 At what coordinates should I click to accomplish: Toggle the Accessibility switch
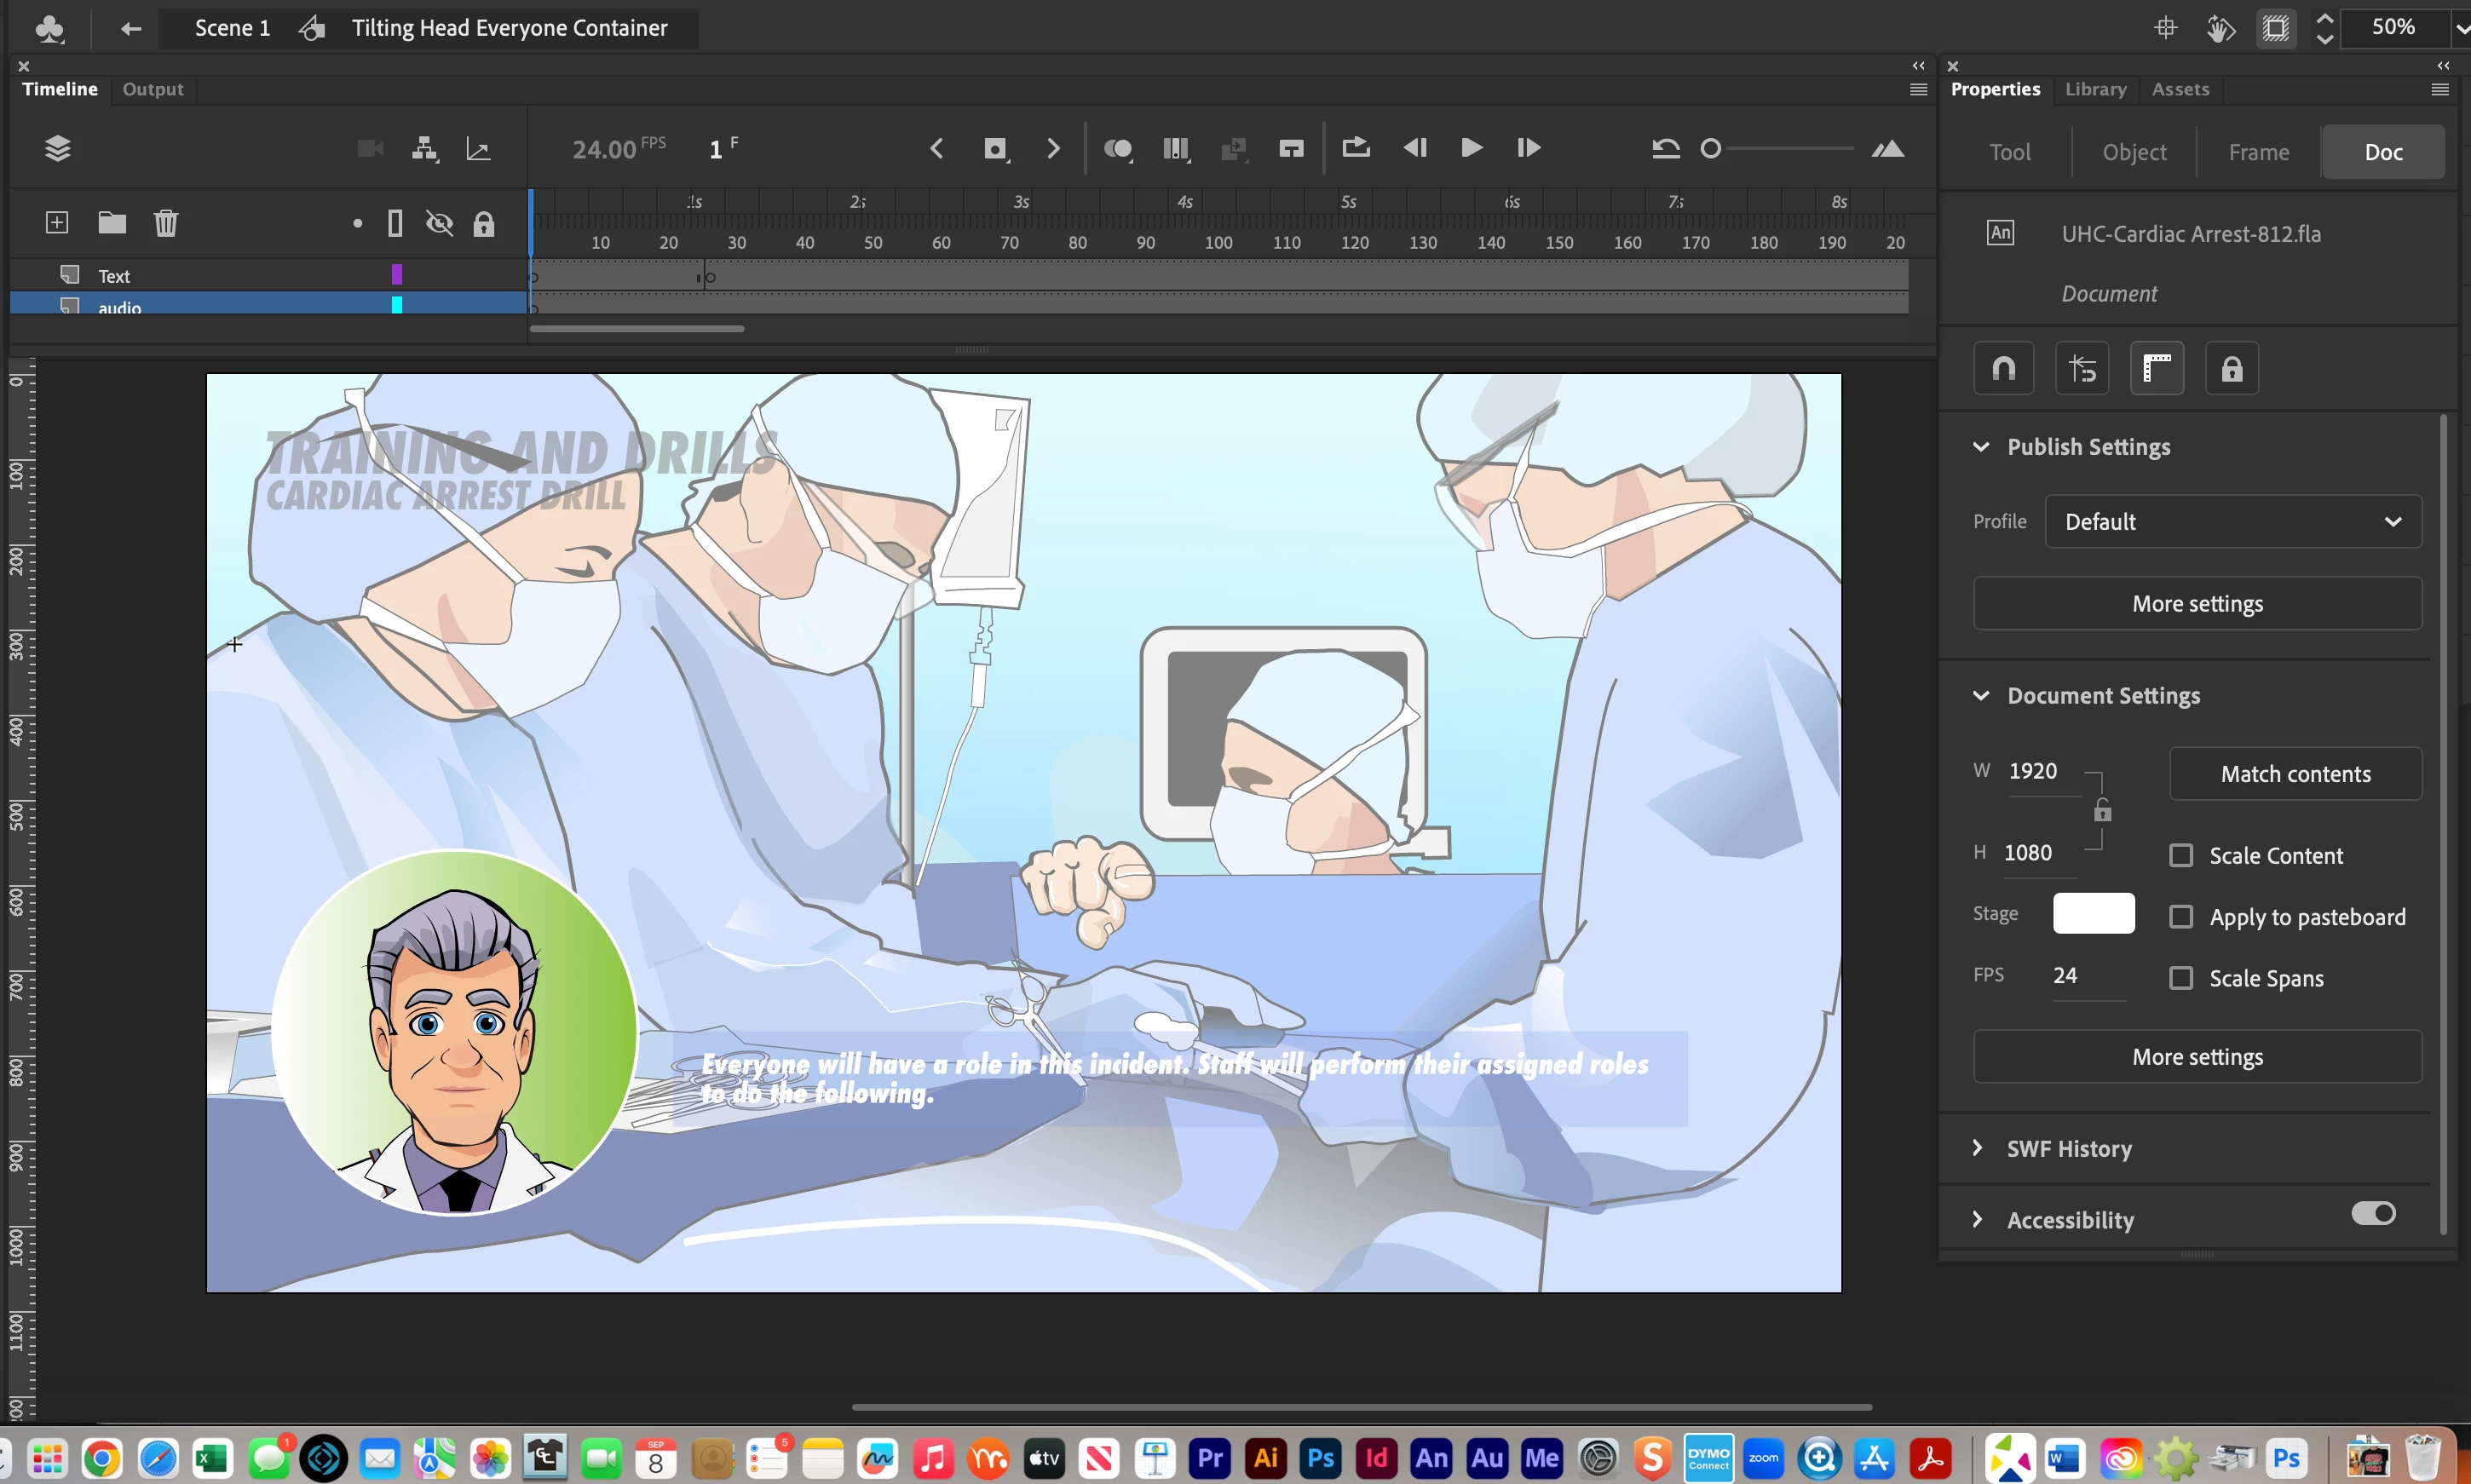2373,1213
